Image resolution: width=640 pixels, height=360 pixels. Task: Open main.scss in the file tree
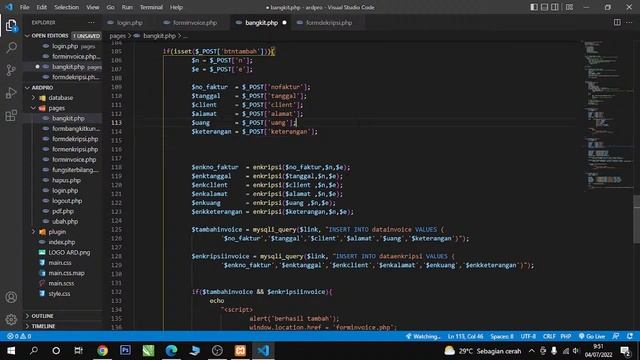61,283
